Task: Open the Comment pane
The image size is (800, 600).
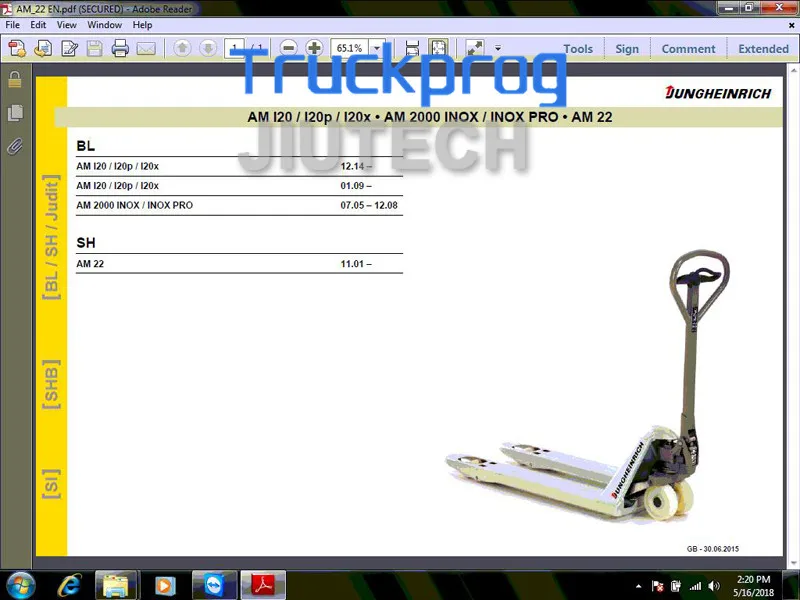Action: click(x=688, y=49)
